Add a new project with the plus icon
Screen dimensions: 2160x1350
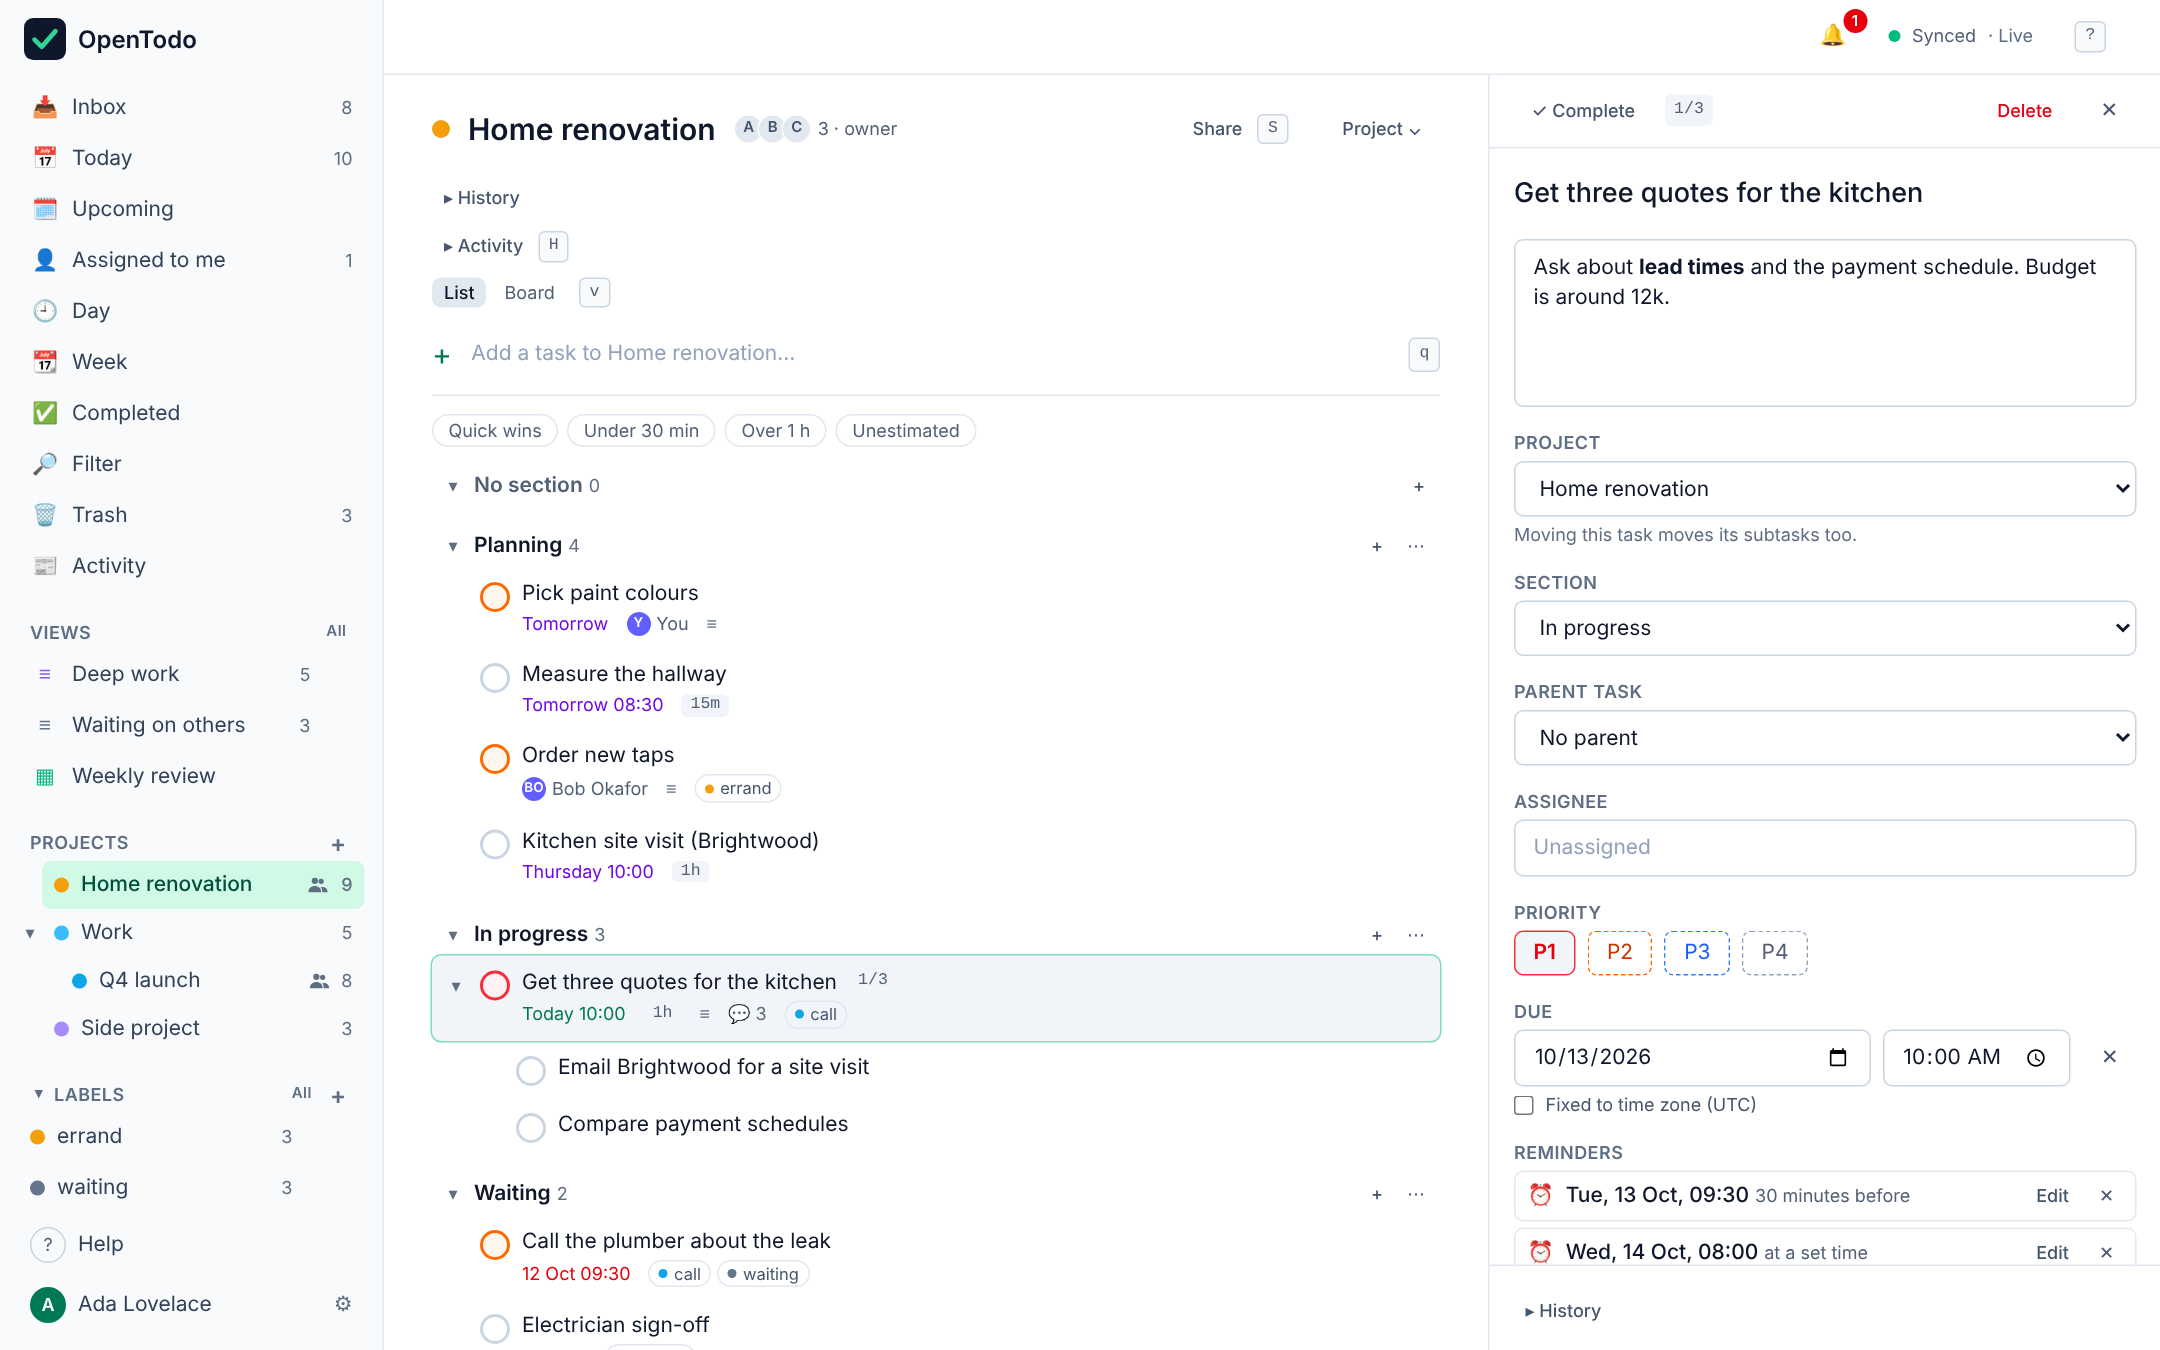coord(338,845)
